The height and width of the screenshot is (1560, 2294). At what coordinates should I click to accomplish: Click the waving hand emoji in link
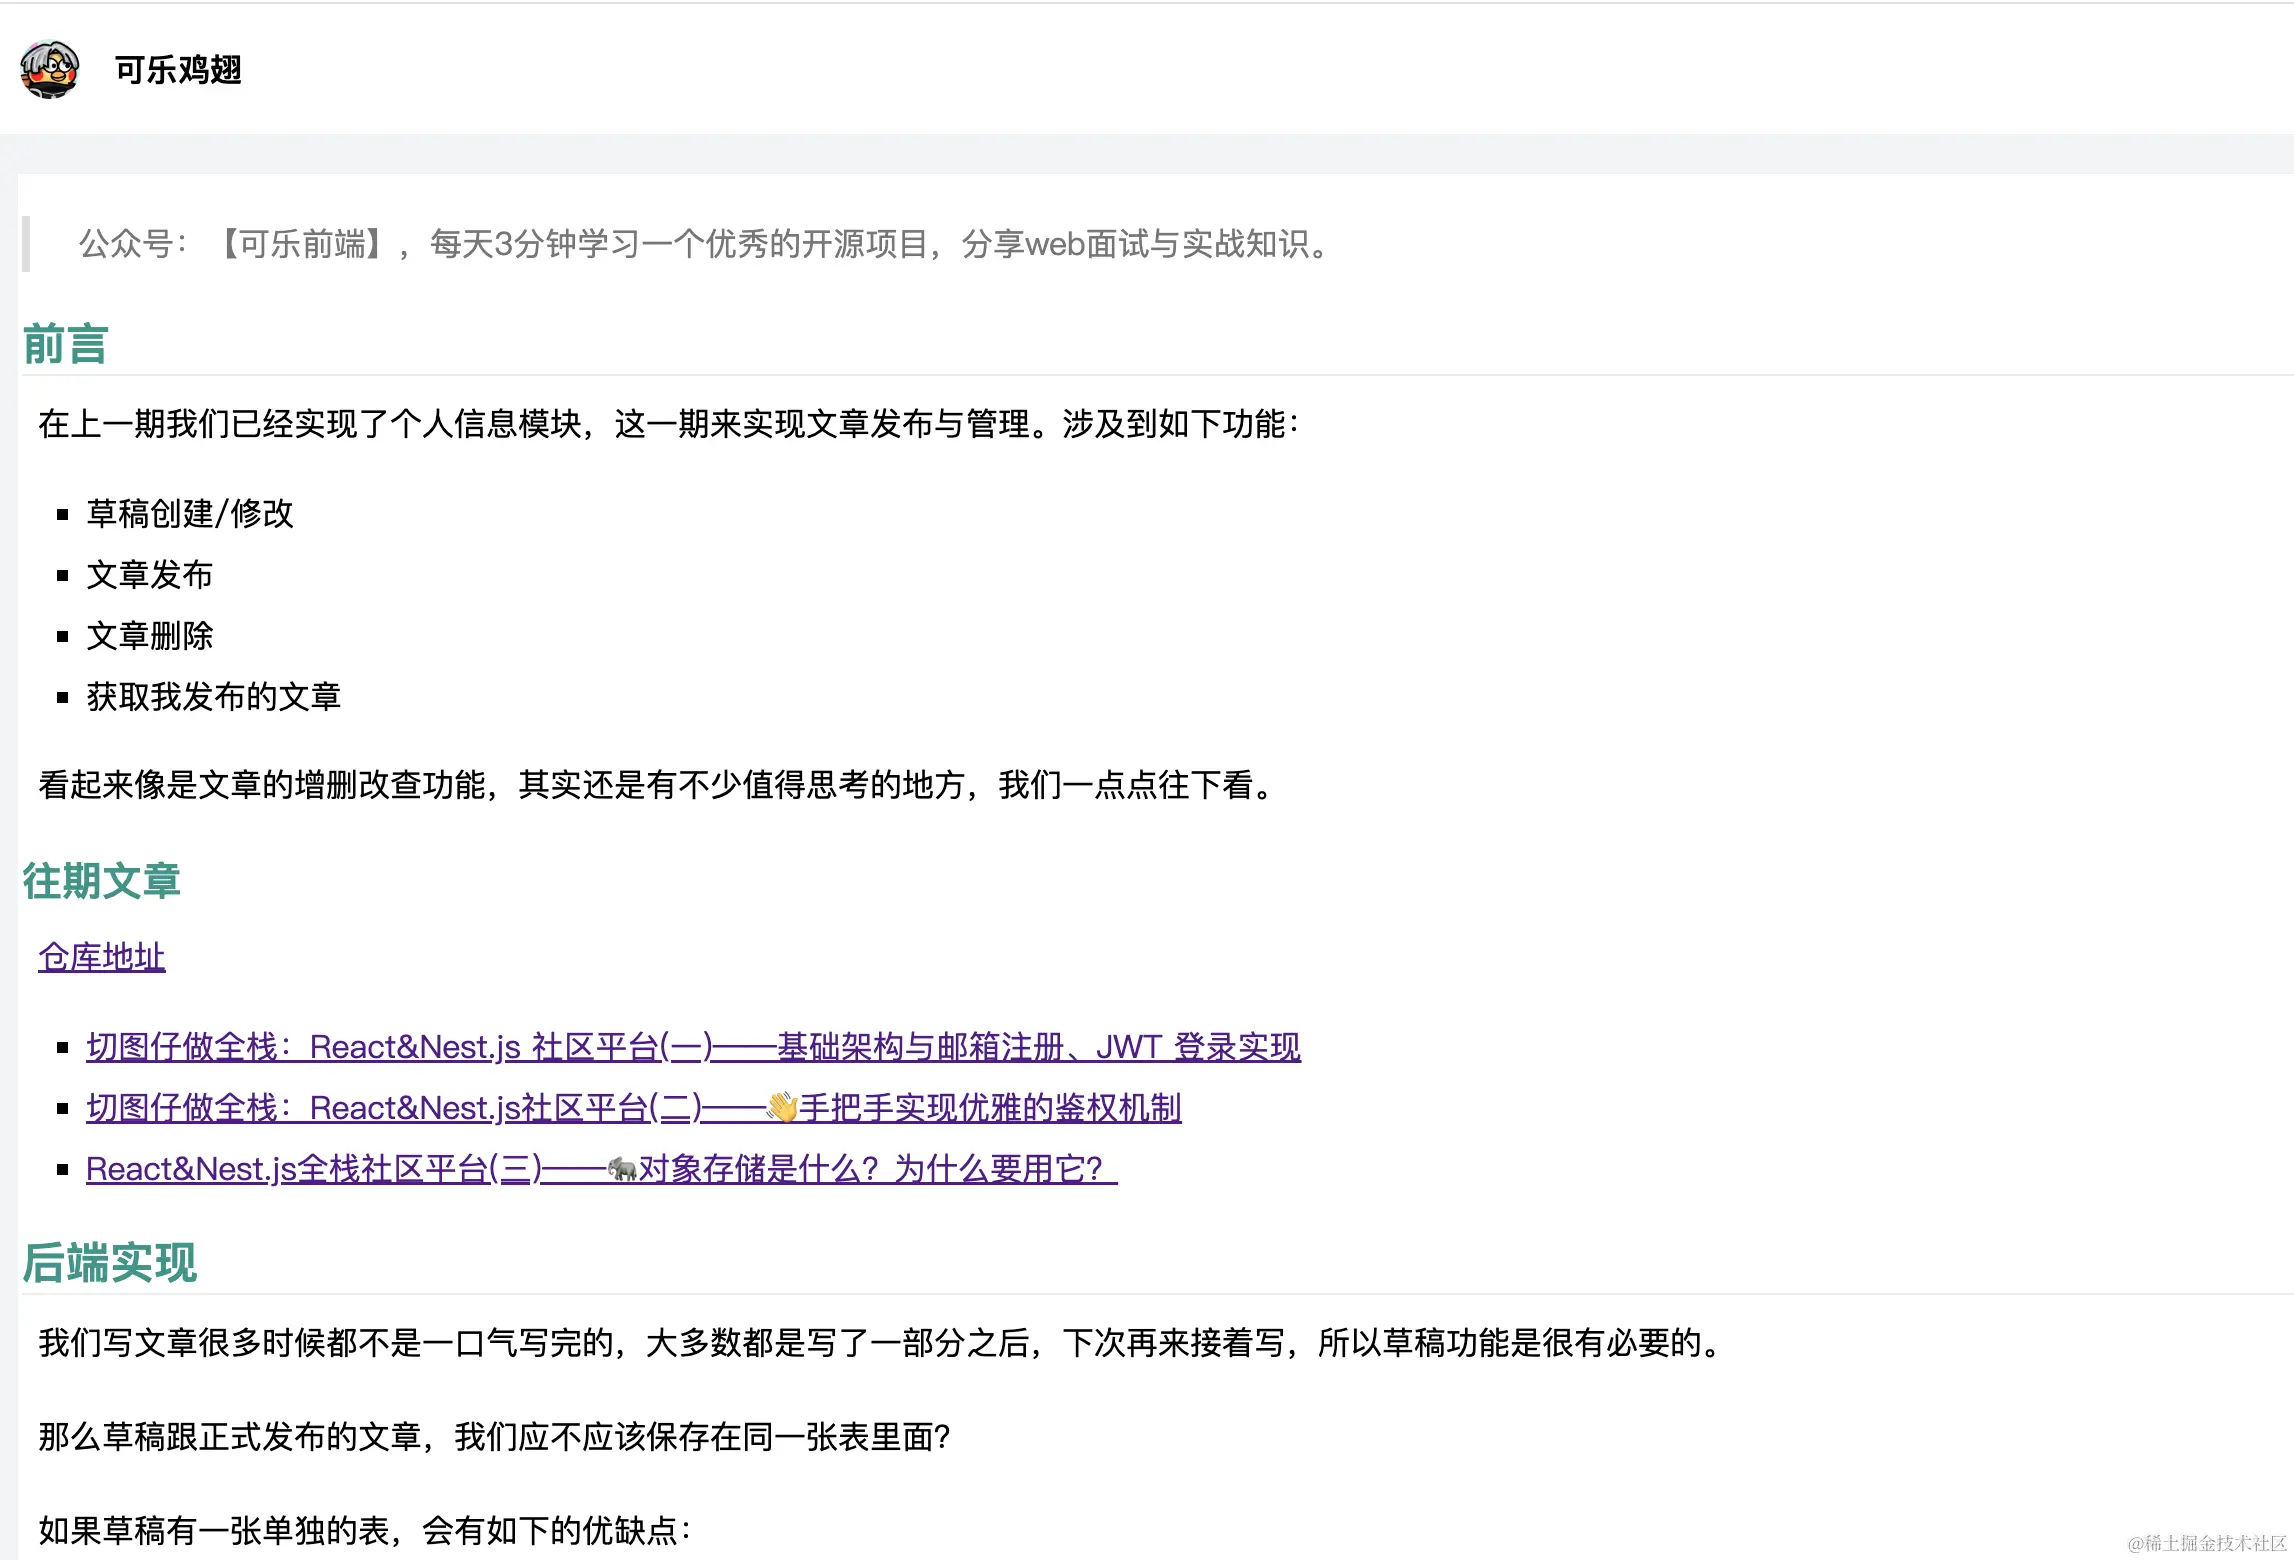tap(782, 1108)
